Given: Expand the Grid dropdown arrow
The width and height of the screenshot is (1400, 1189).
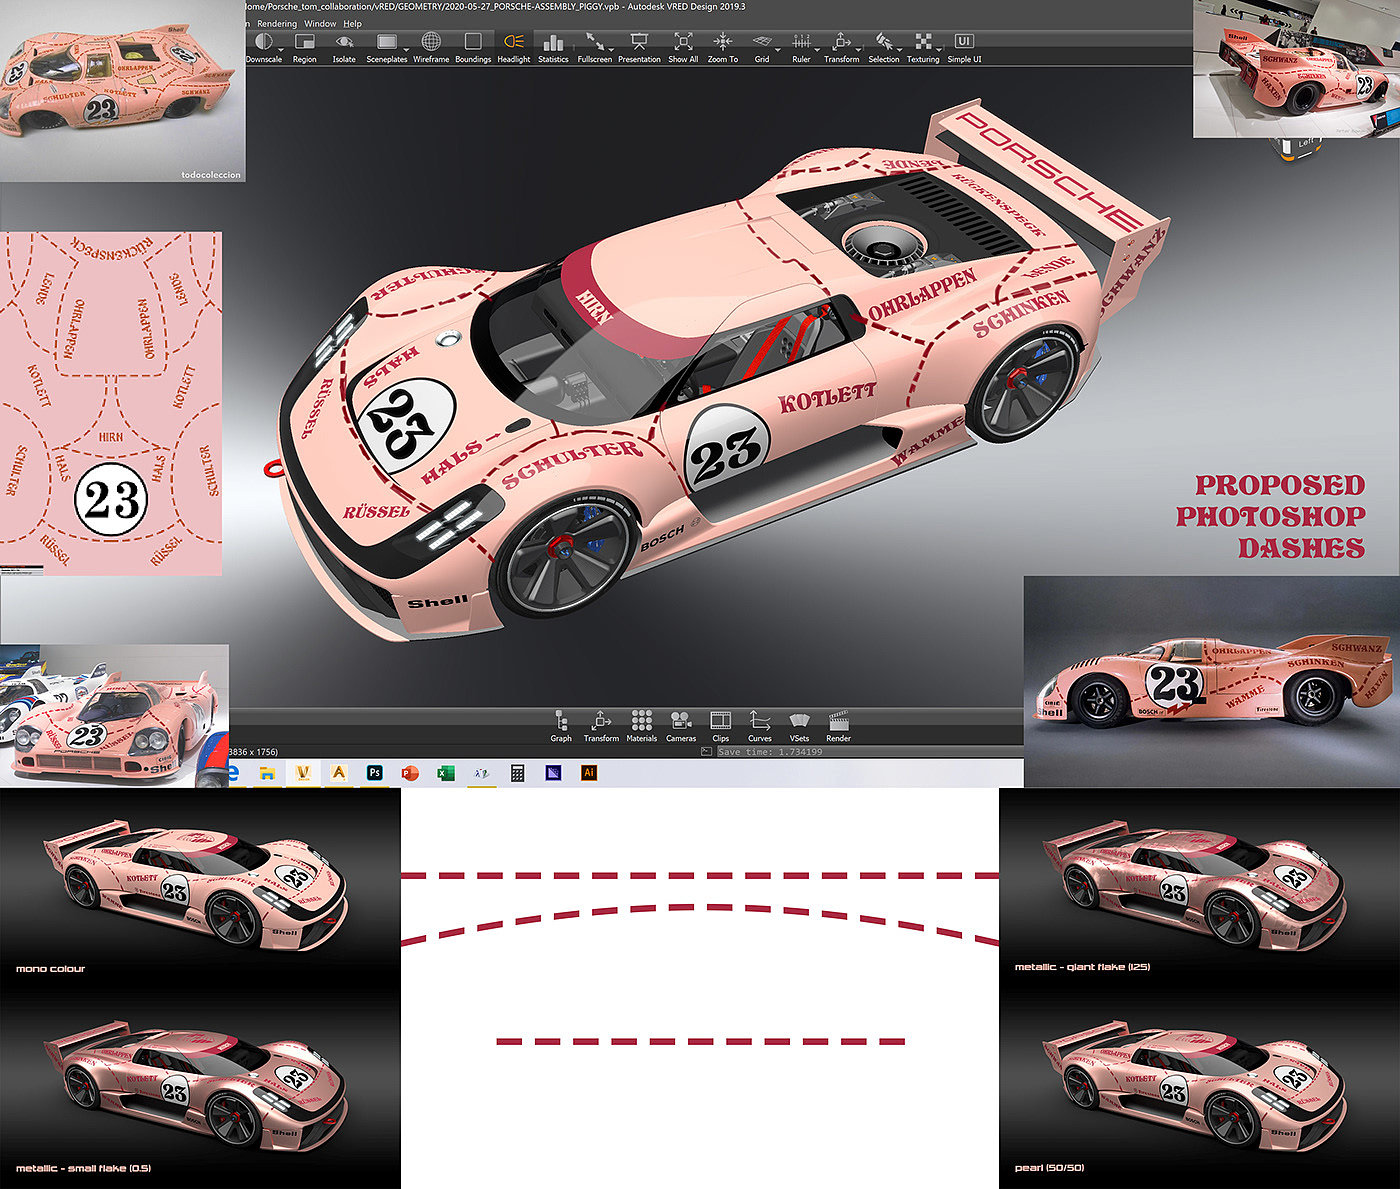Looking at the screenshot, I should pyautogui.click(x=778, y=49).
